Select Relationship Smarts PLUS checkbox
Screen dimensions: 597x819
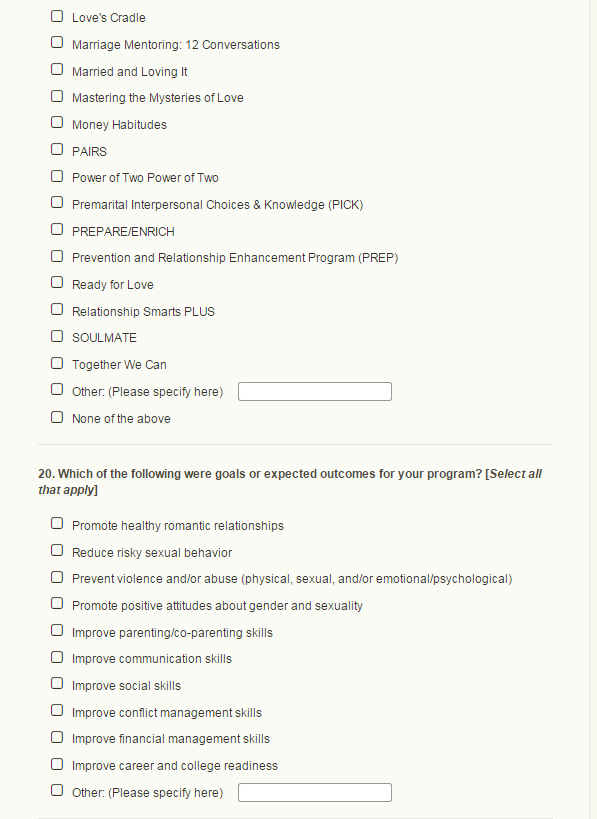[x=57, y=309]
